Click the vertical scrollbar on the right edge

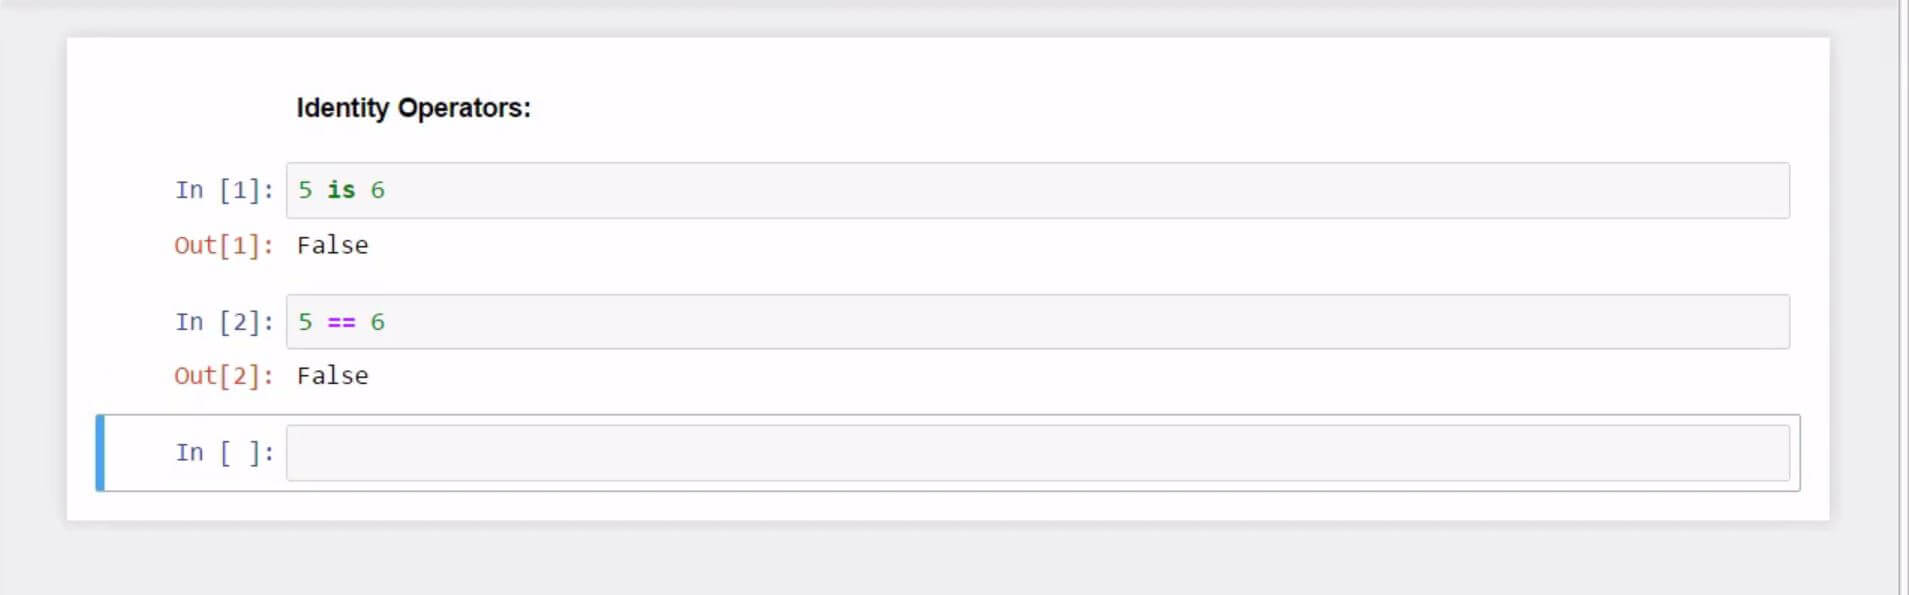[1902, 298]
